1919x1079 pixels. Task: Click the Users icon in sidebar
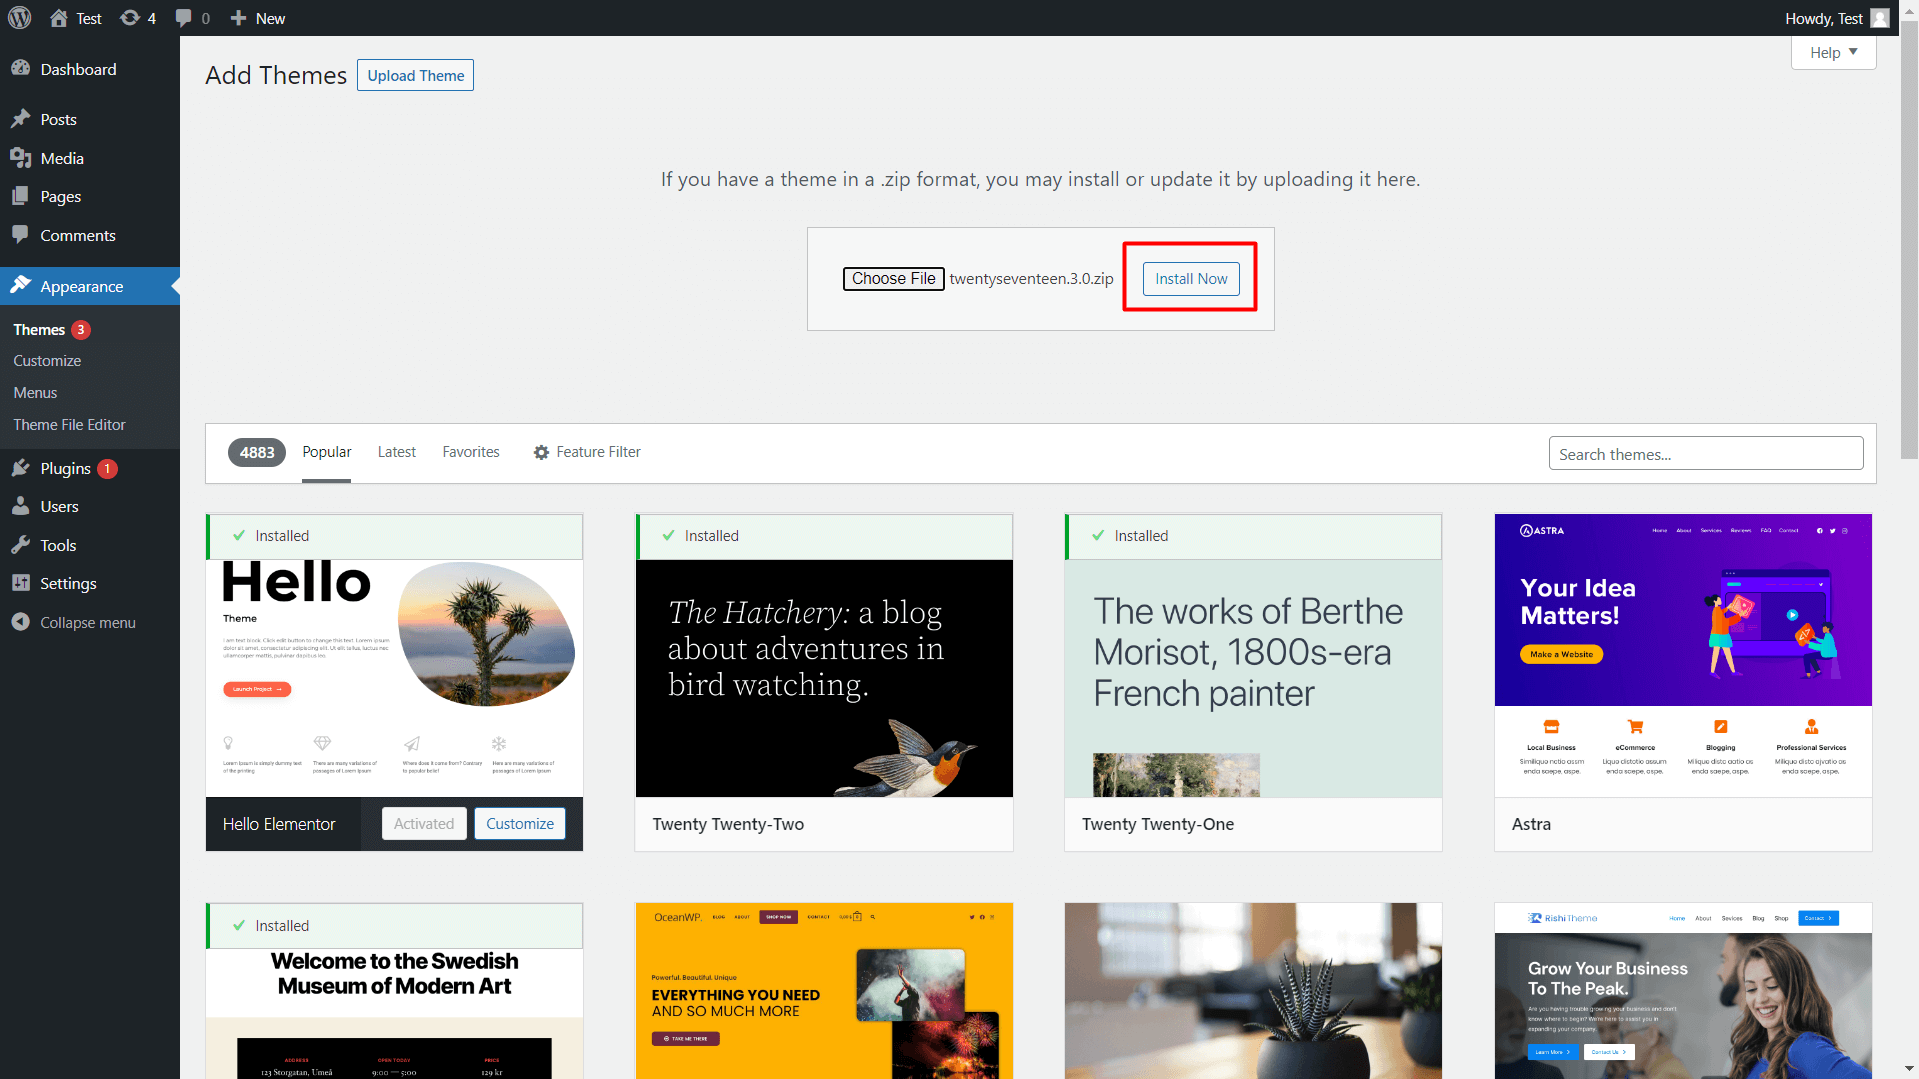coord(20,506)
